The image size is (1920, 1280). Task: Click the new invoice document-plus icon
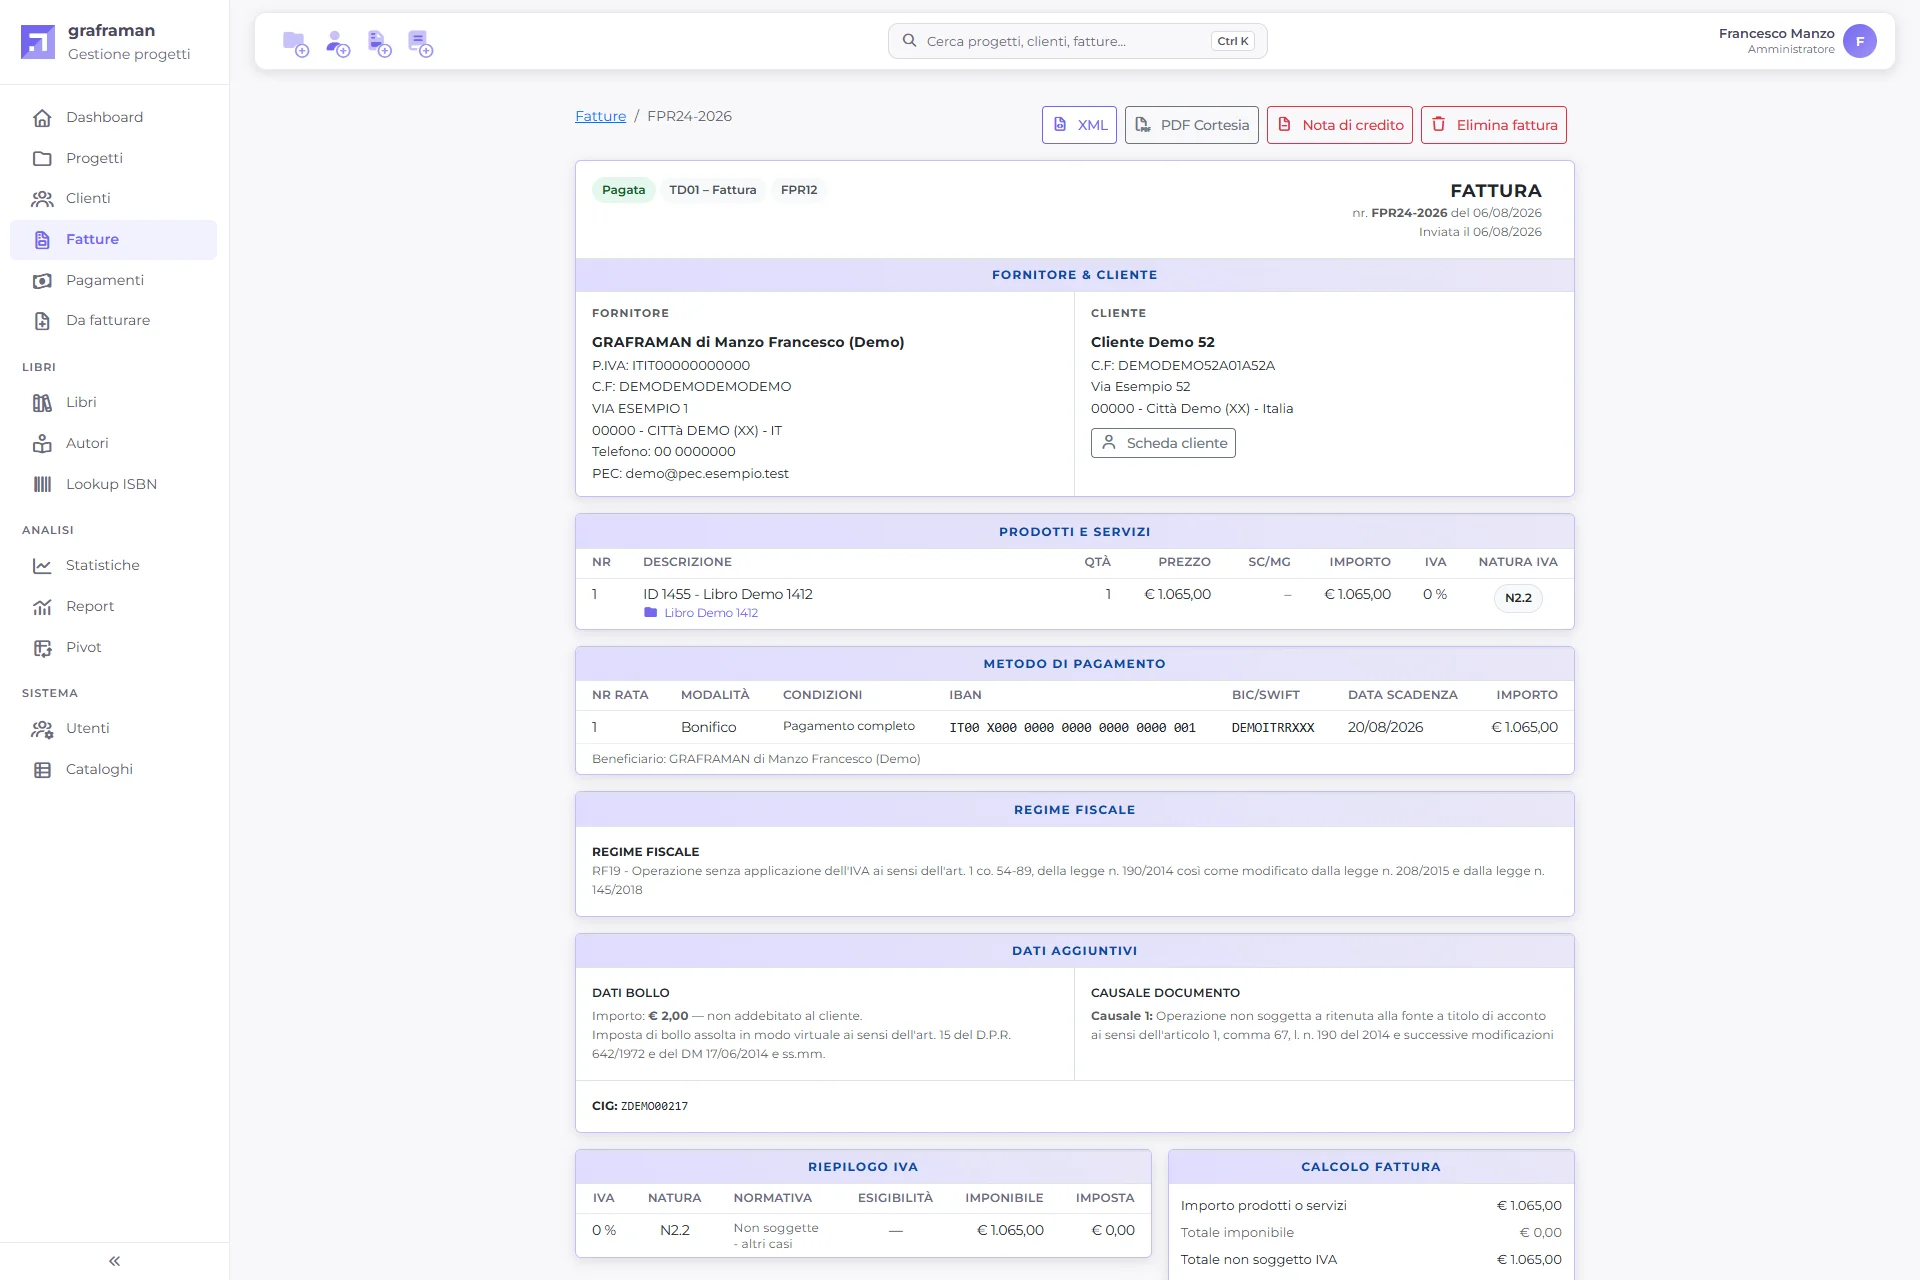pyautogui.click(x=380, y=43)
